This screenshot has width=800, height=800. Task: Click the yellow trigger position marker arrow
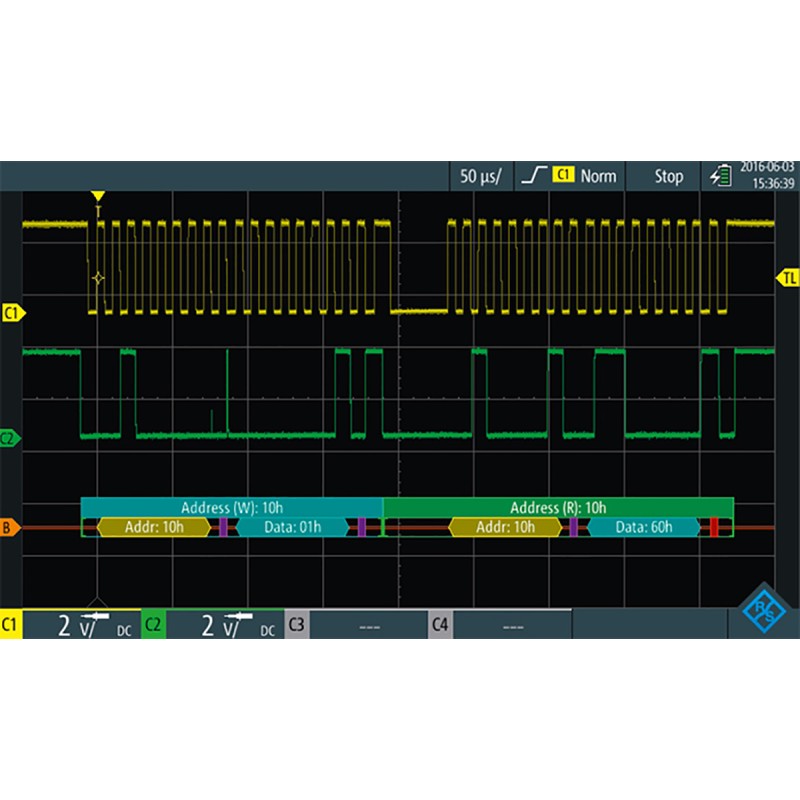coord(97,195)
